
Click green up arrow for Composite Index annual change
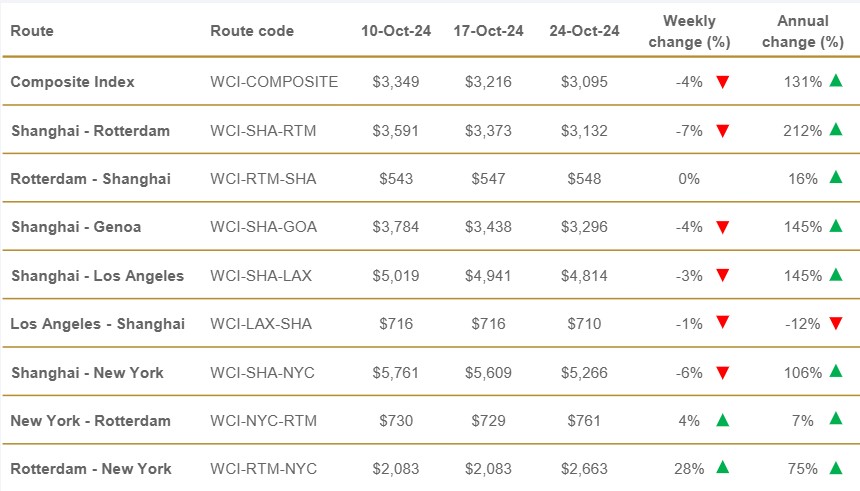[x=835, y=82]
